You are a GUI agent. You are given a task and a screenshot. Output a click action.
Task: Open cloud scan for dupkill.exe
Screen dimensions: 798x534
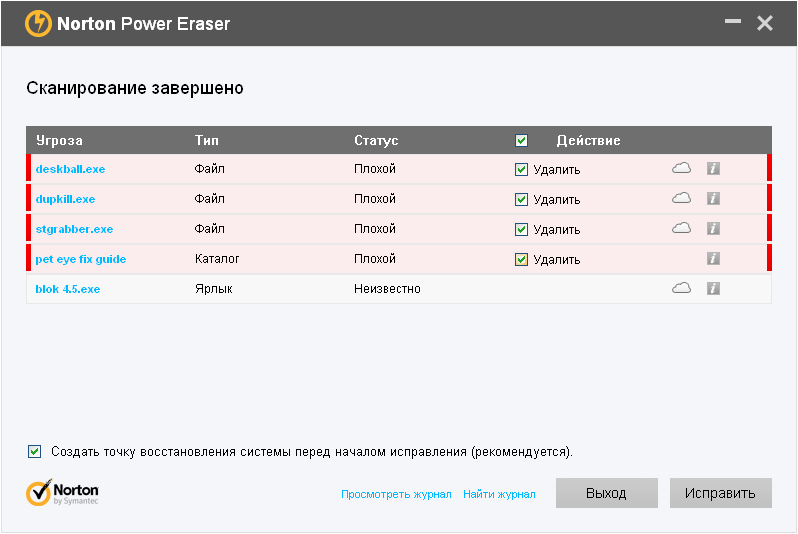point(681,199)
